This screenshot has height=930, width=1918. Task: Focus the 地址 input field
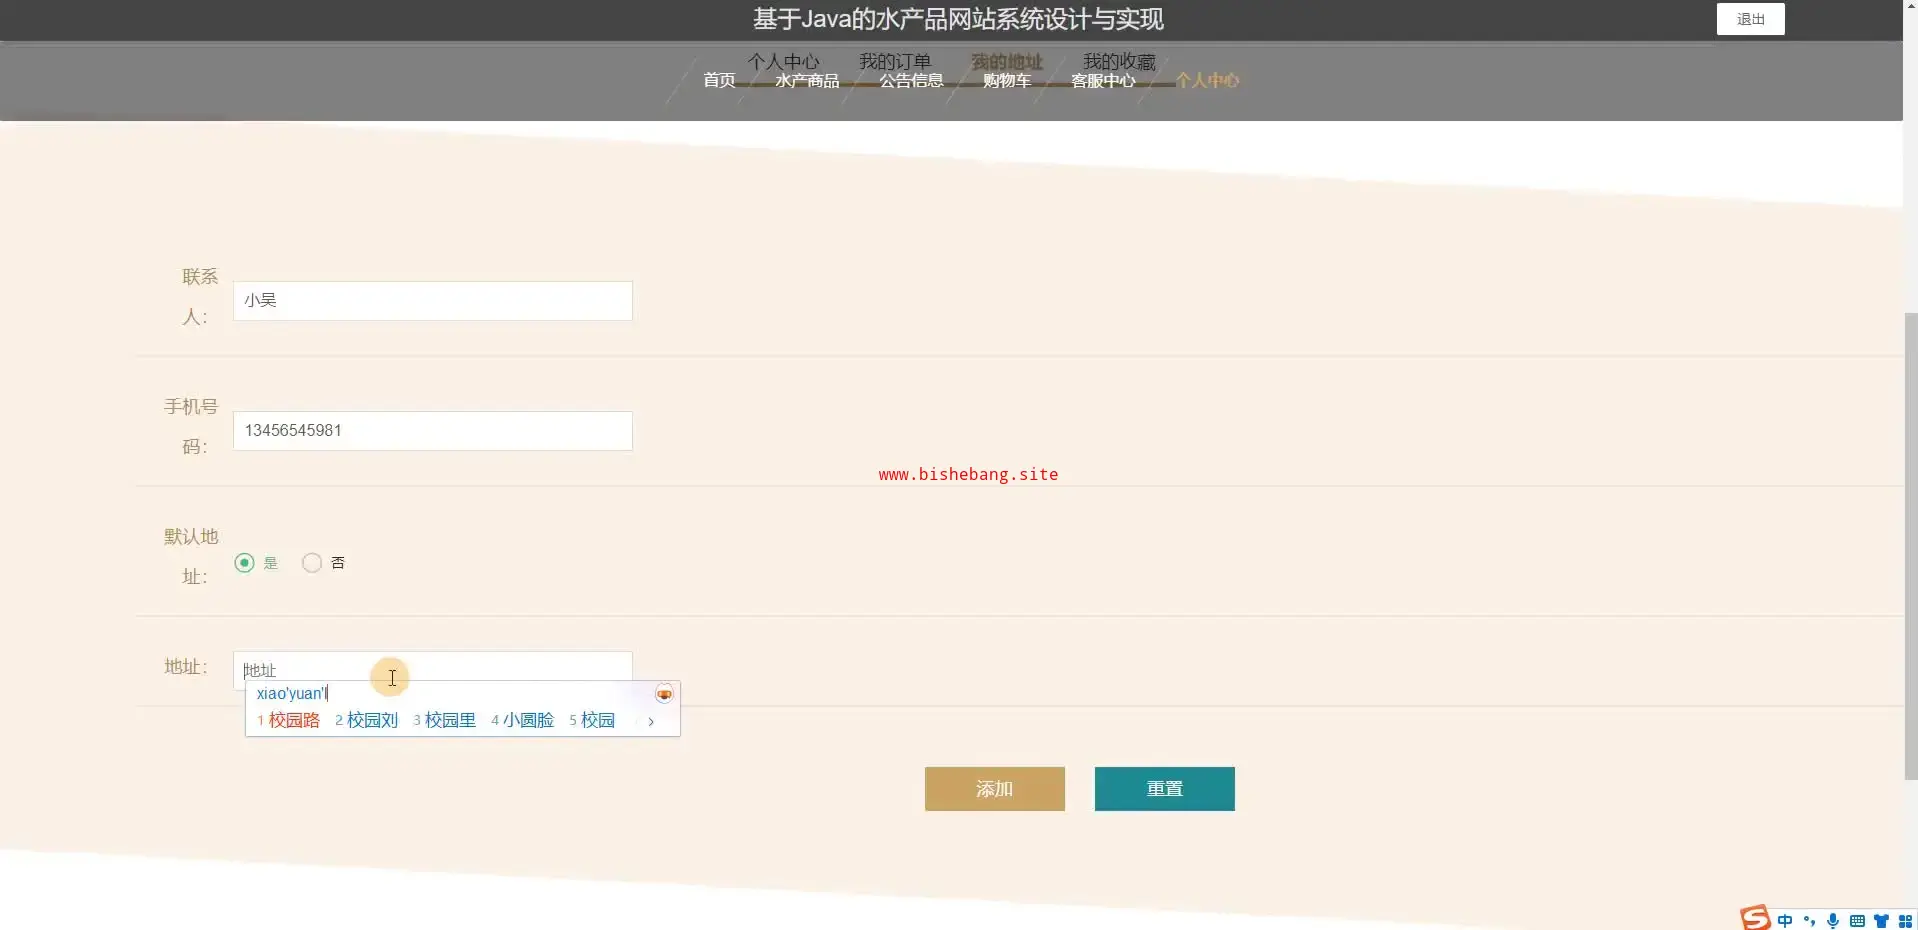[433, 670]
